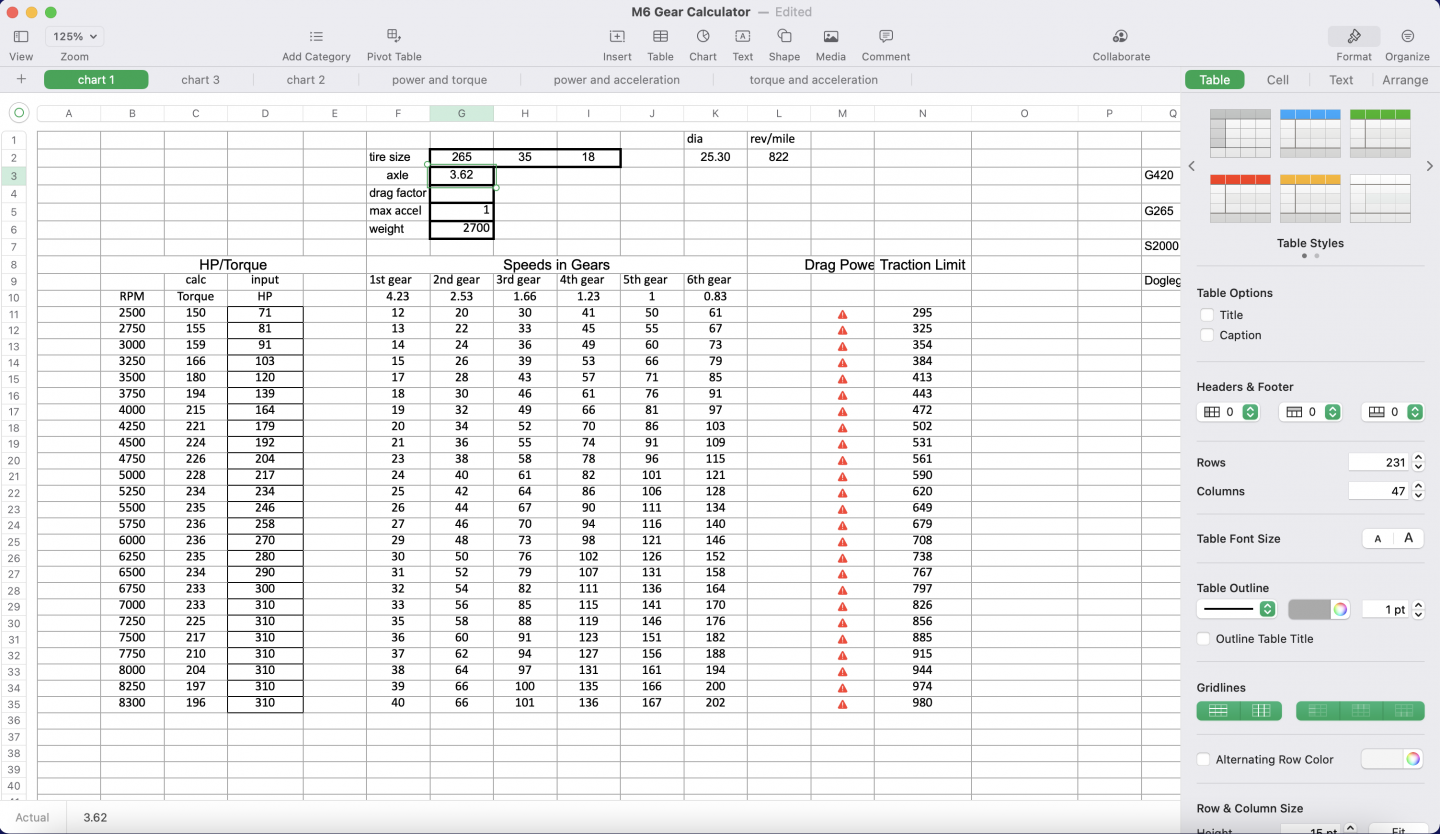Insert a Chart from the toolbar
Viewport: 1440px width, 834px height.
point(703,37)
